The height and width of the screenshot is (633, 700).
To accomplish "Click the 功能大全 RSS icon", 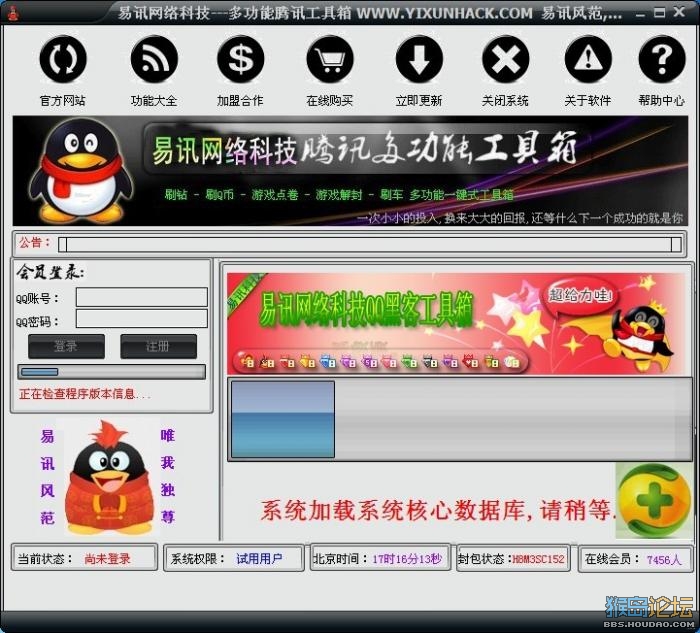I will pyautogui.click(x=154, y=59).
